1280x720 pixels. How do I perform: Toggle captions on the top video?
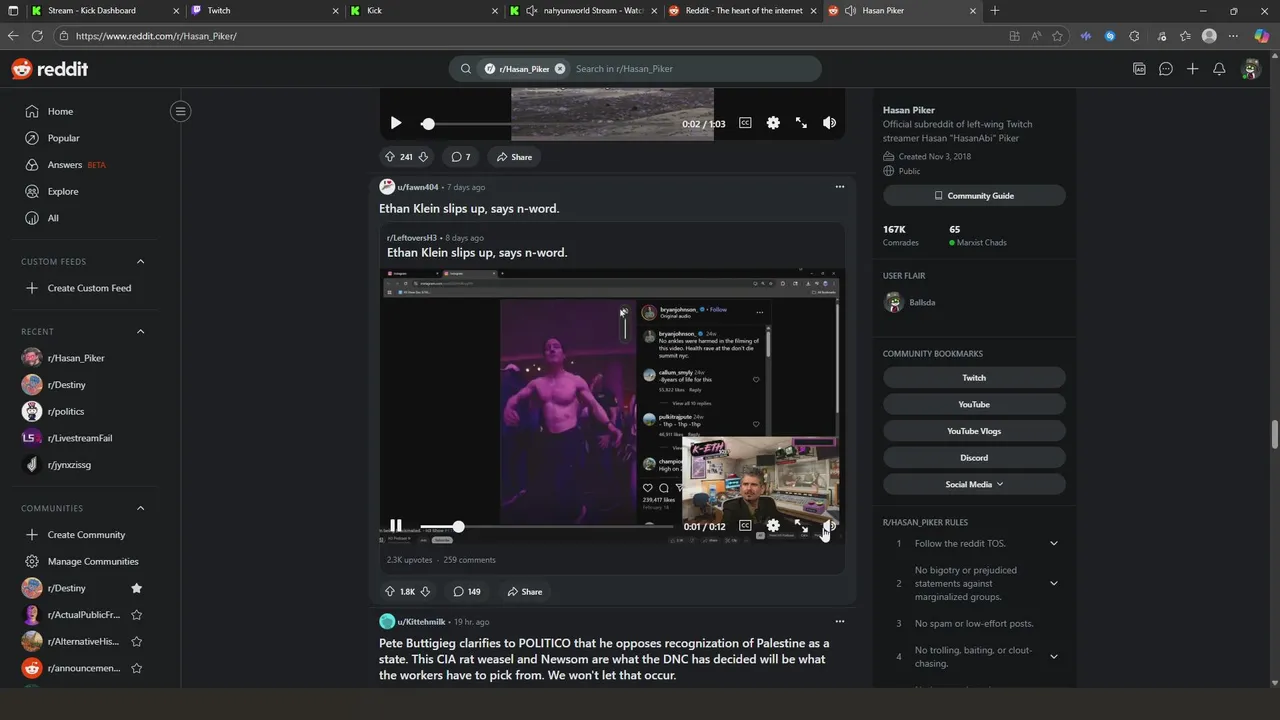745,123
